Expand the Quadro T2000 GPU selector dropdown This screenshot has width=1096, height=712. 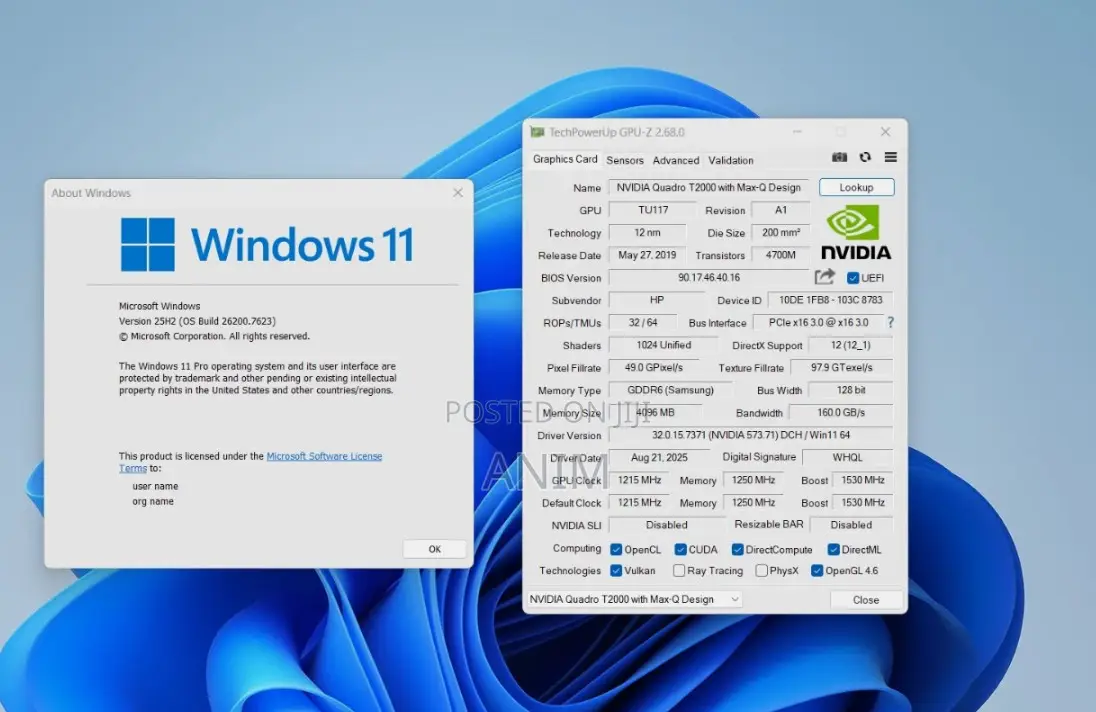pos(633,600)
